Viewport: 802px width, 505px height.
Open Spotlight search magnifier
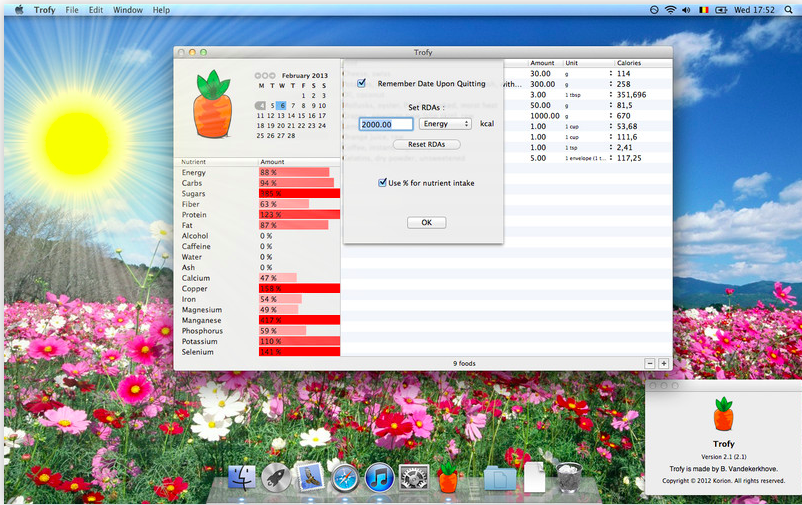click(789, 10)
